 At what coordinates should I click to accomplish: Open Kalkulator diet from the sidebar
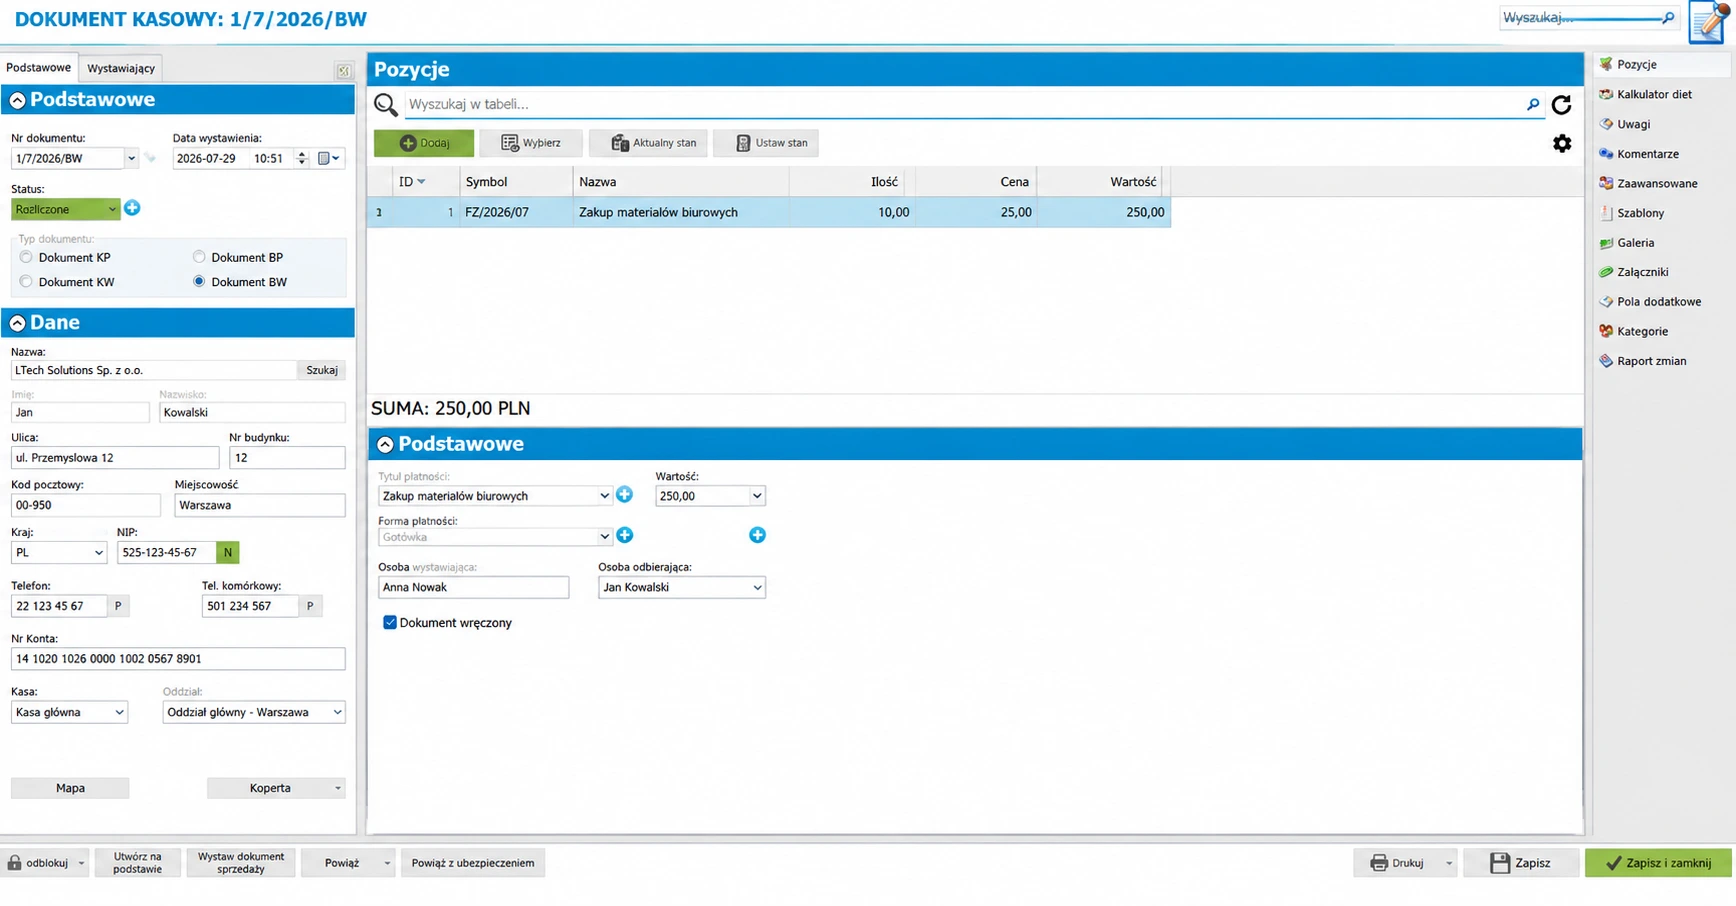pyautogui.click(x=1653, y=94)
